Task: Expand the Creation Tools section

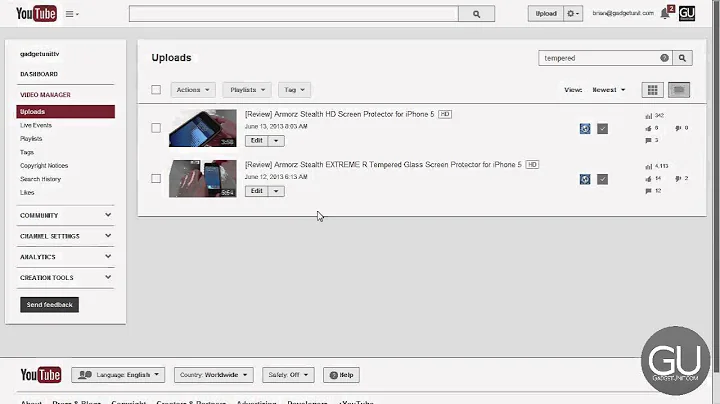Action: 65,277
